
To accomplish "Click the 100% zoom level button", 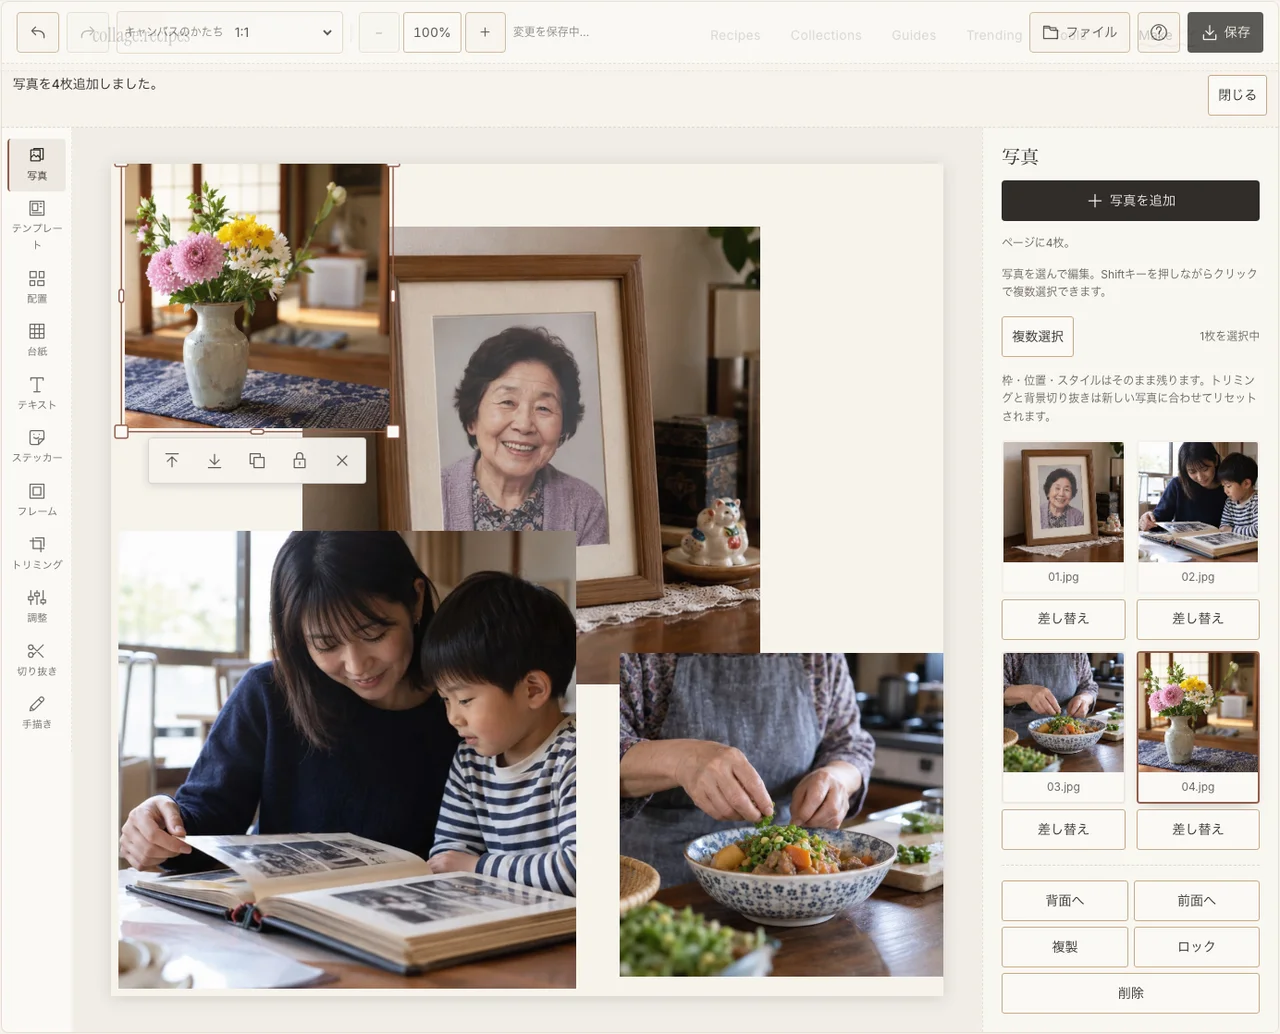I will 432,32.
